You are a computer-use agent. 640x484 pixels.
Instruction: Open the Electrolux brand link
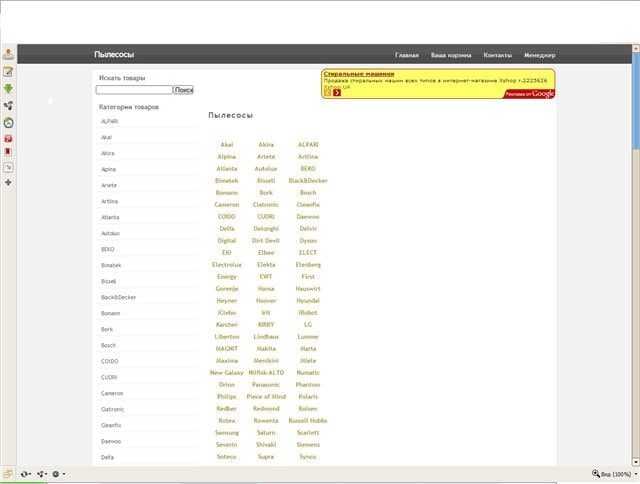(x=227, y=265)
